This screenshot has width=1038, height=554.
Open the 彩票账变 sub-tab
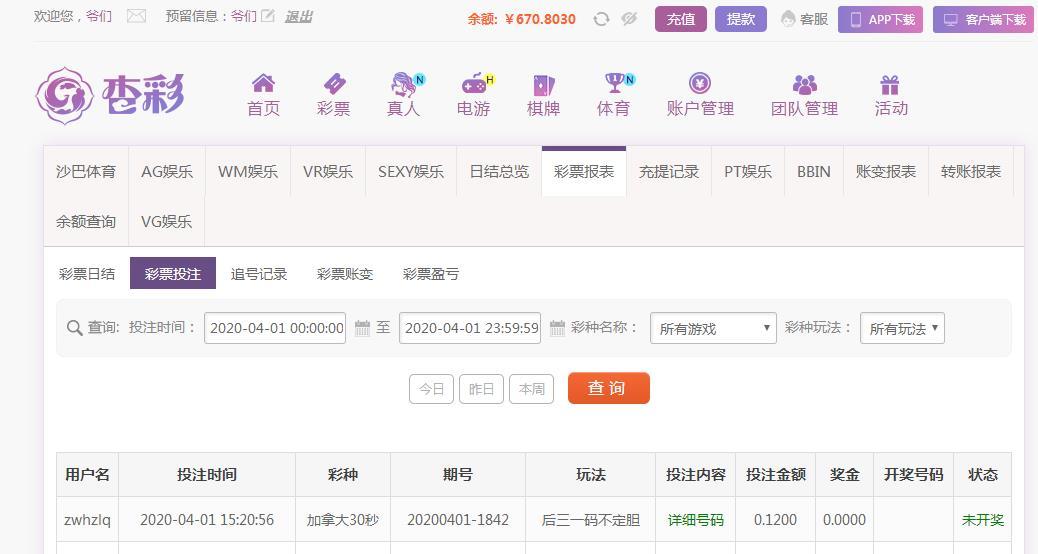pyautogui.click(x=345, y=273)
